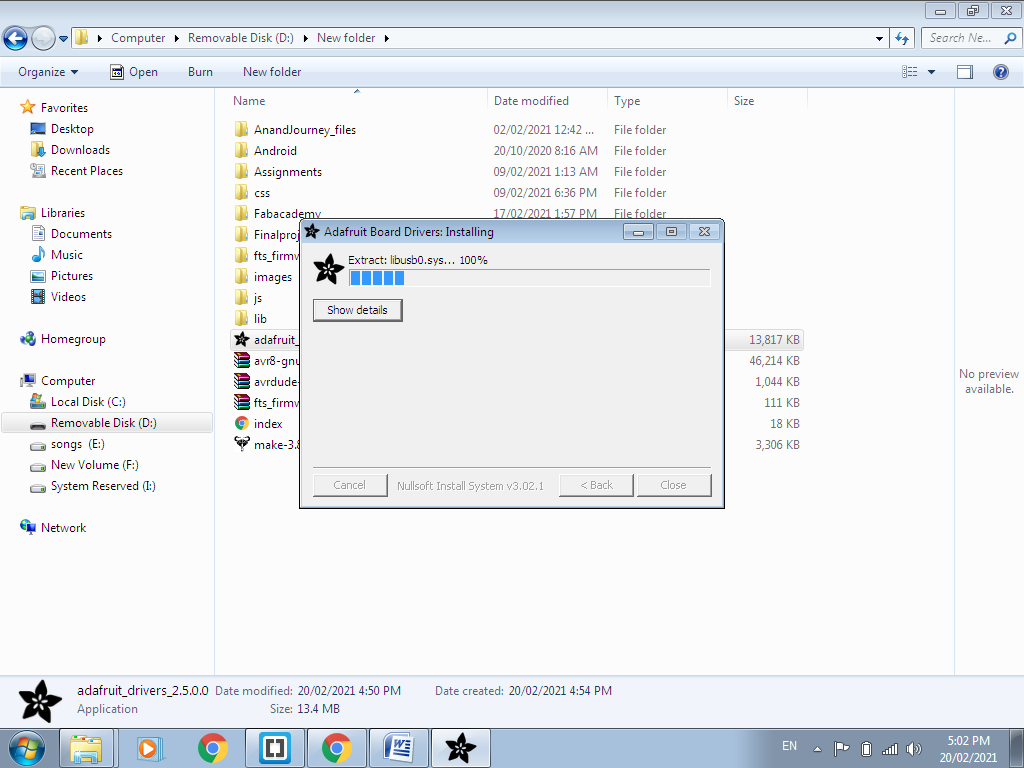Select the lib folder
The width and height of the screenshot is (1024, 768).
[x=260, y=319]
